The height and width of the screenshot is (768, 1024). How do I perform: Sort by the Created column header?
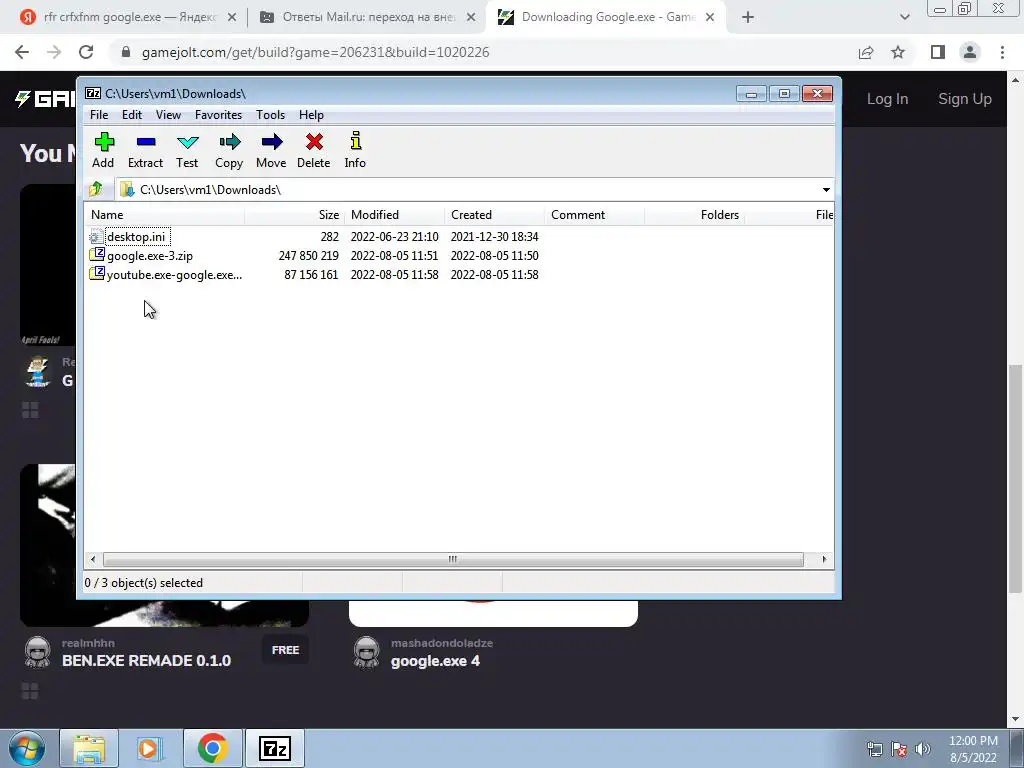tap(494, 215)
